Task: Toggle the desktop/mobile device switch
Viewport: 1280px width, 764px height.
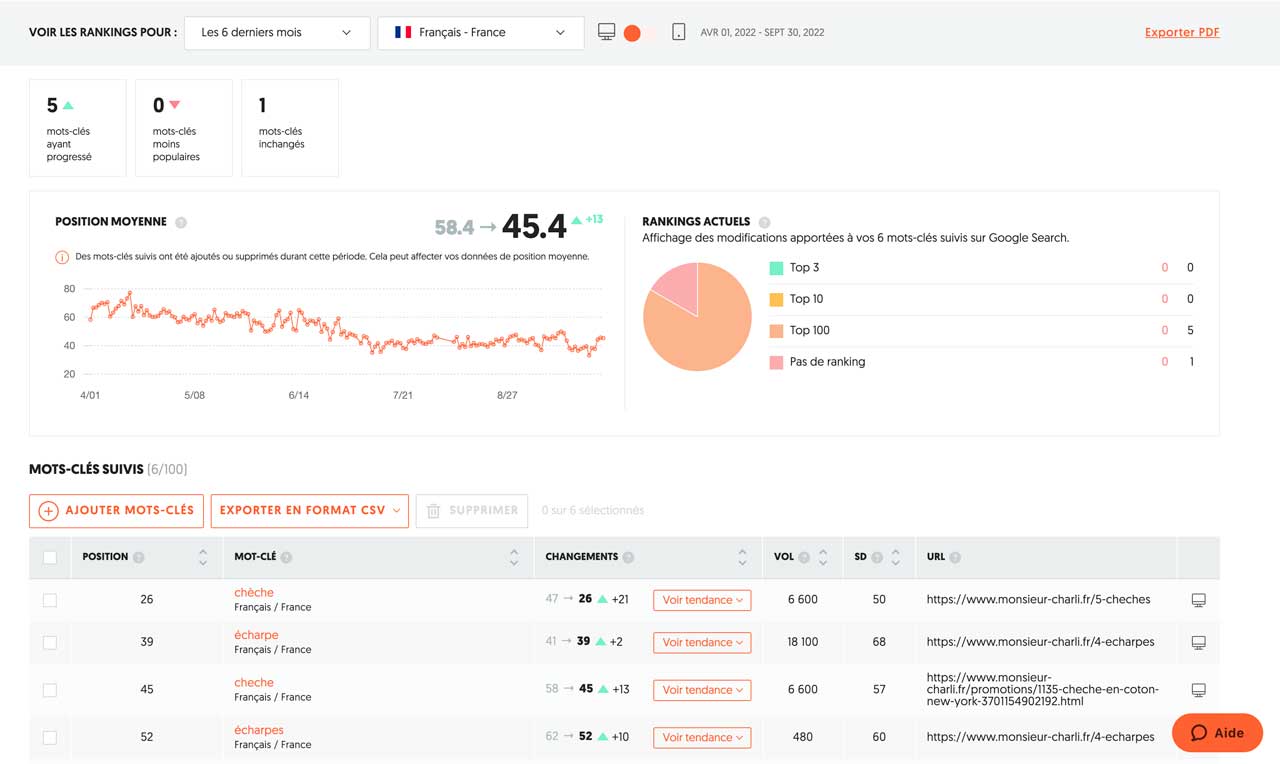Action: click(640, 33)
